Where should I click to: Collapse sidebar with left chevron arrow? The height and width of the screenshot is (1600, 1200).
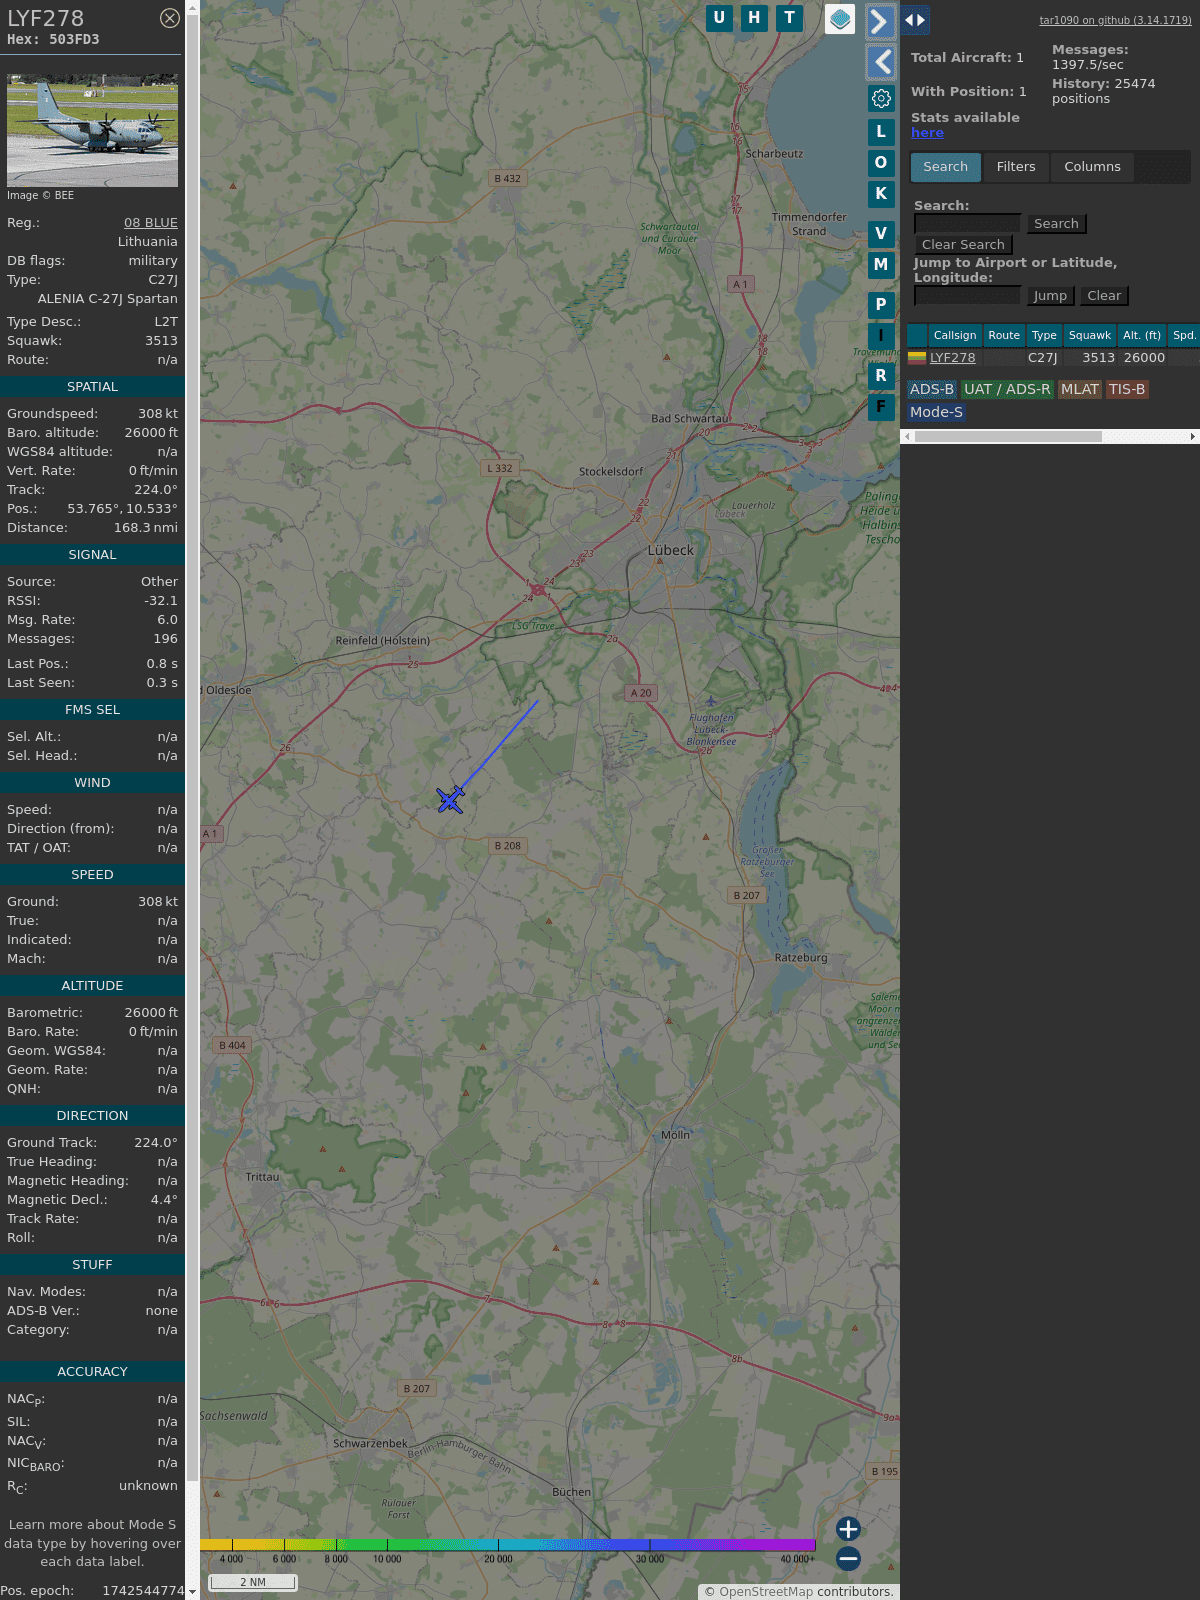[880, 62]
